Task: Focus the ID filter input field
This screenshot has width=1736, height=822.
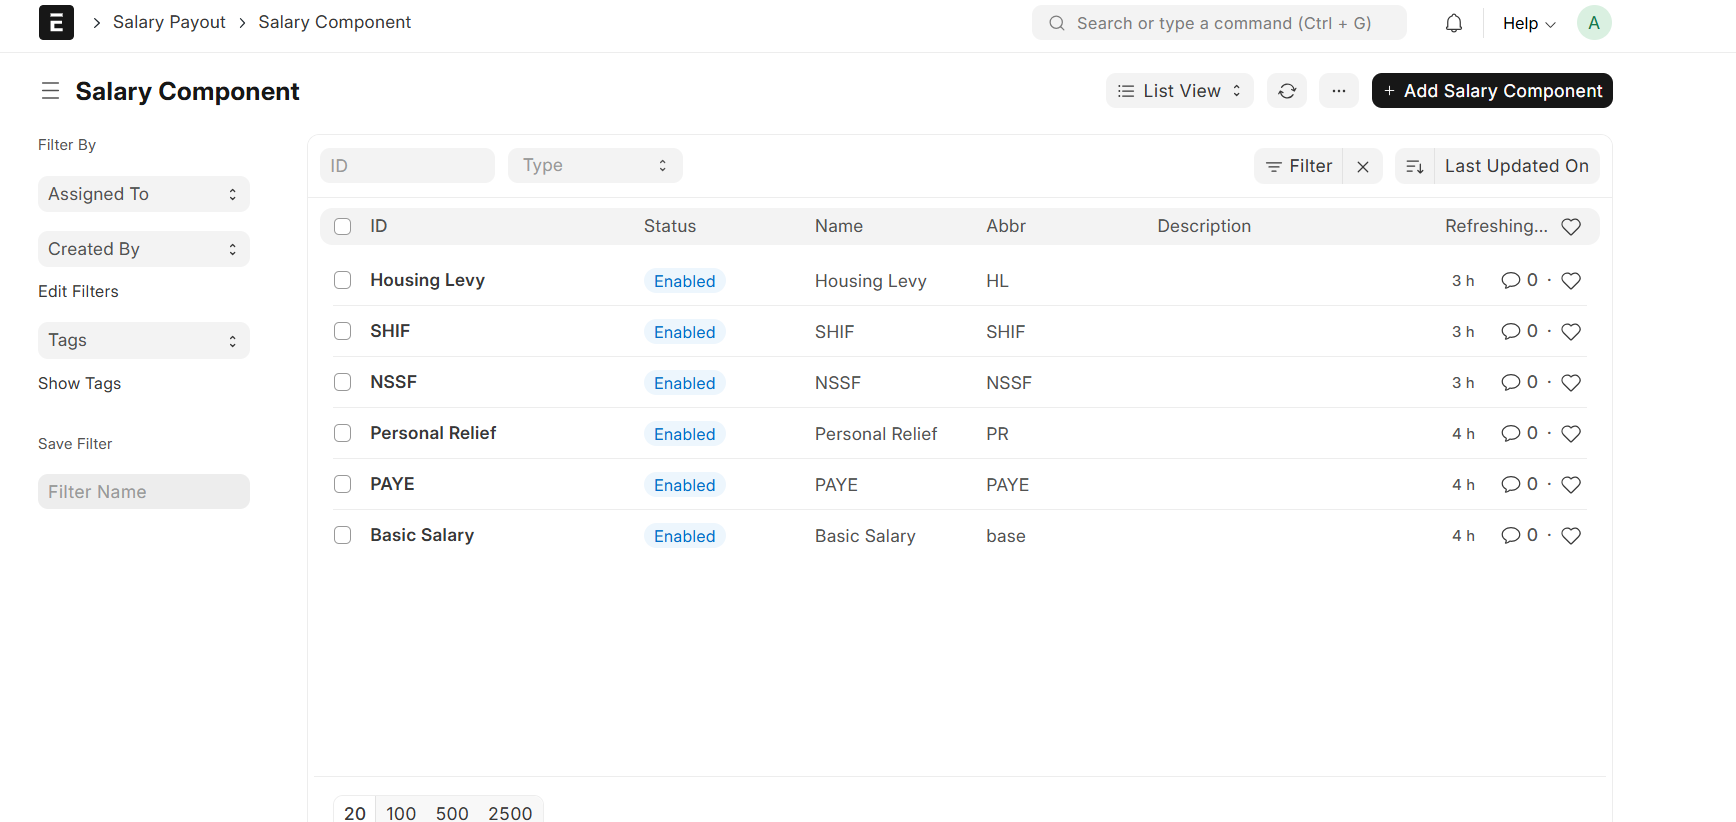Action: pyautogui.click(x=407, y=165)
